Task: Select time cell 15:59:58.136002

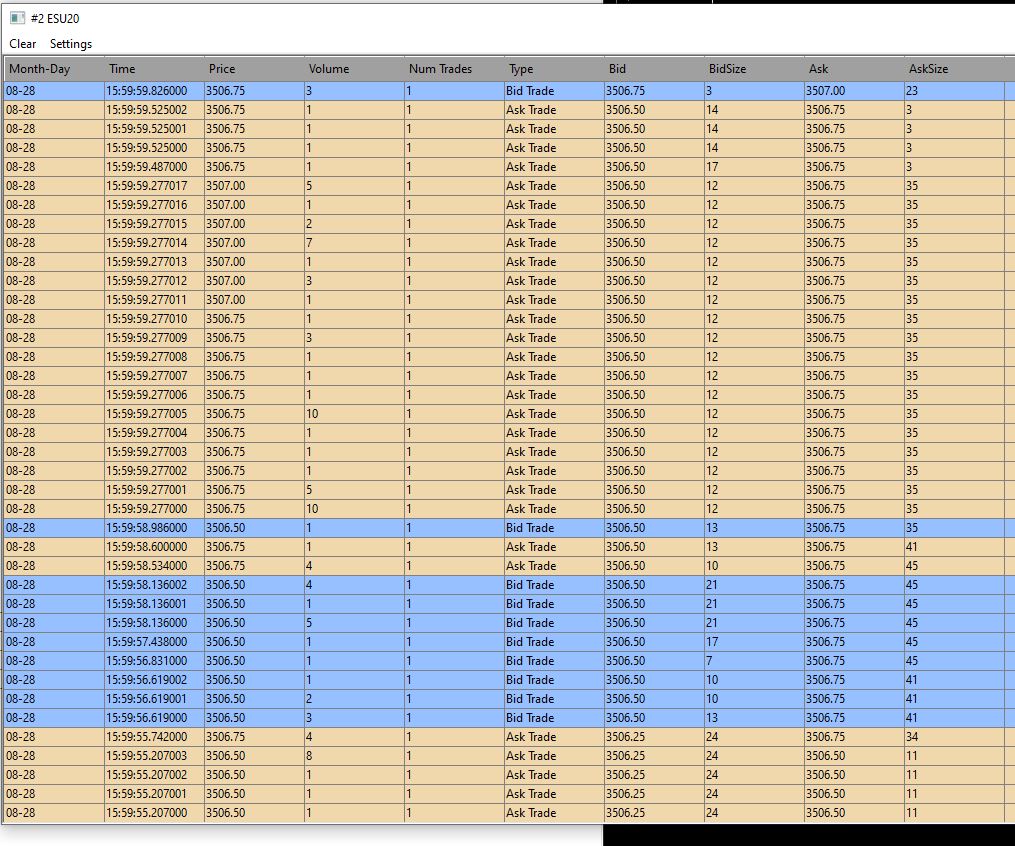Action: pos(153,584)
